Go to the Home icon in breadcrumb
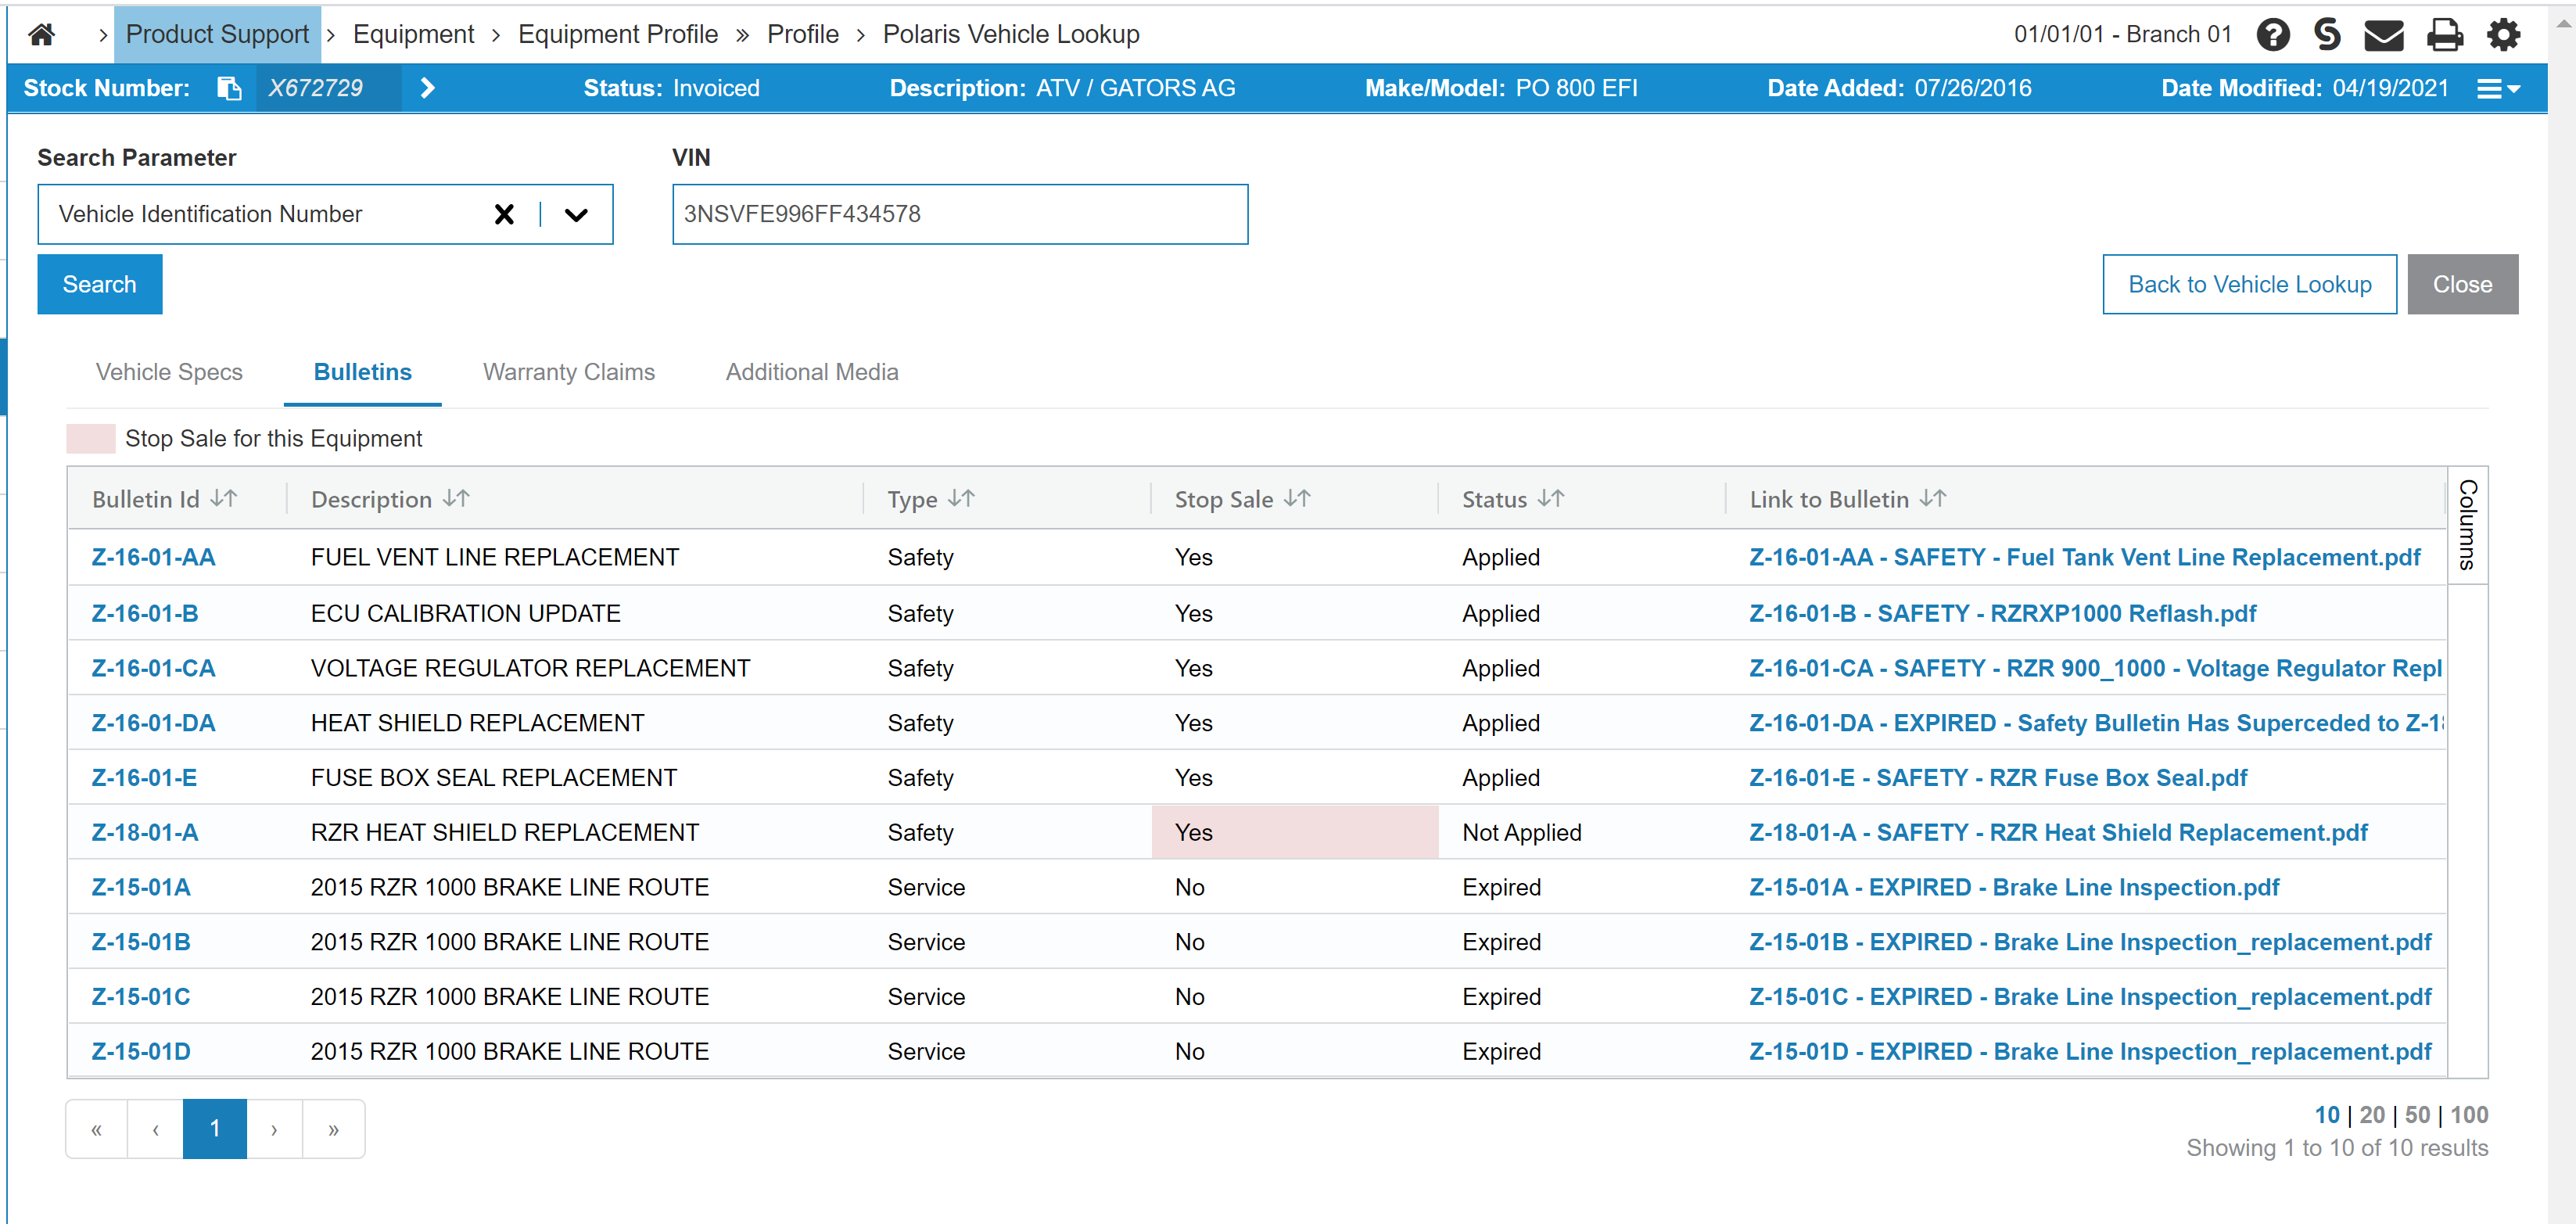 pos(41,35)
